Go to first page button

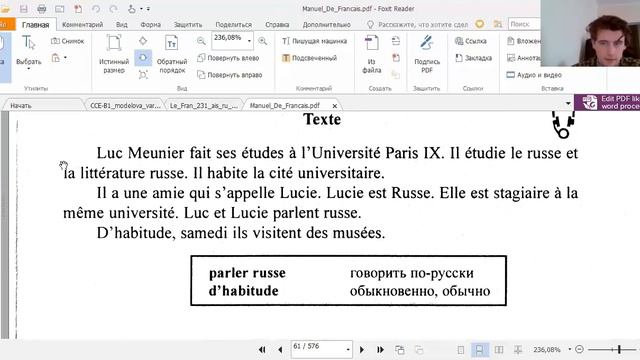pyautogui.click(x=262, y=350)
